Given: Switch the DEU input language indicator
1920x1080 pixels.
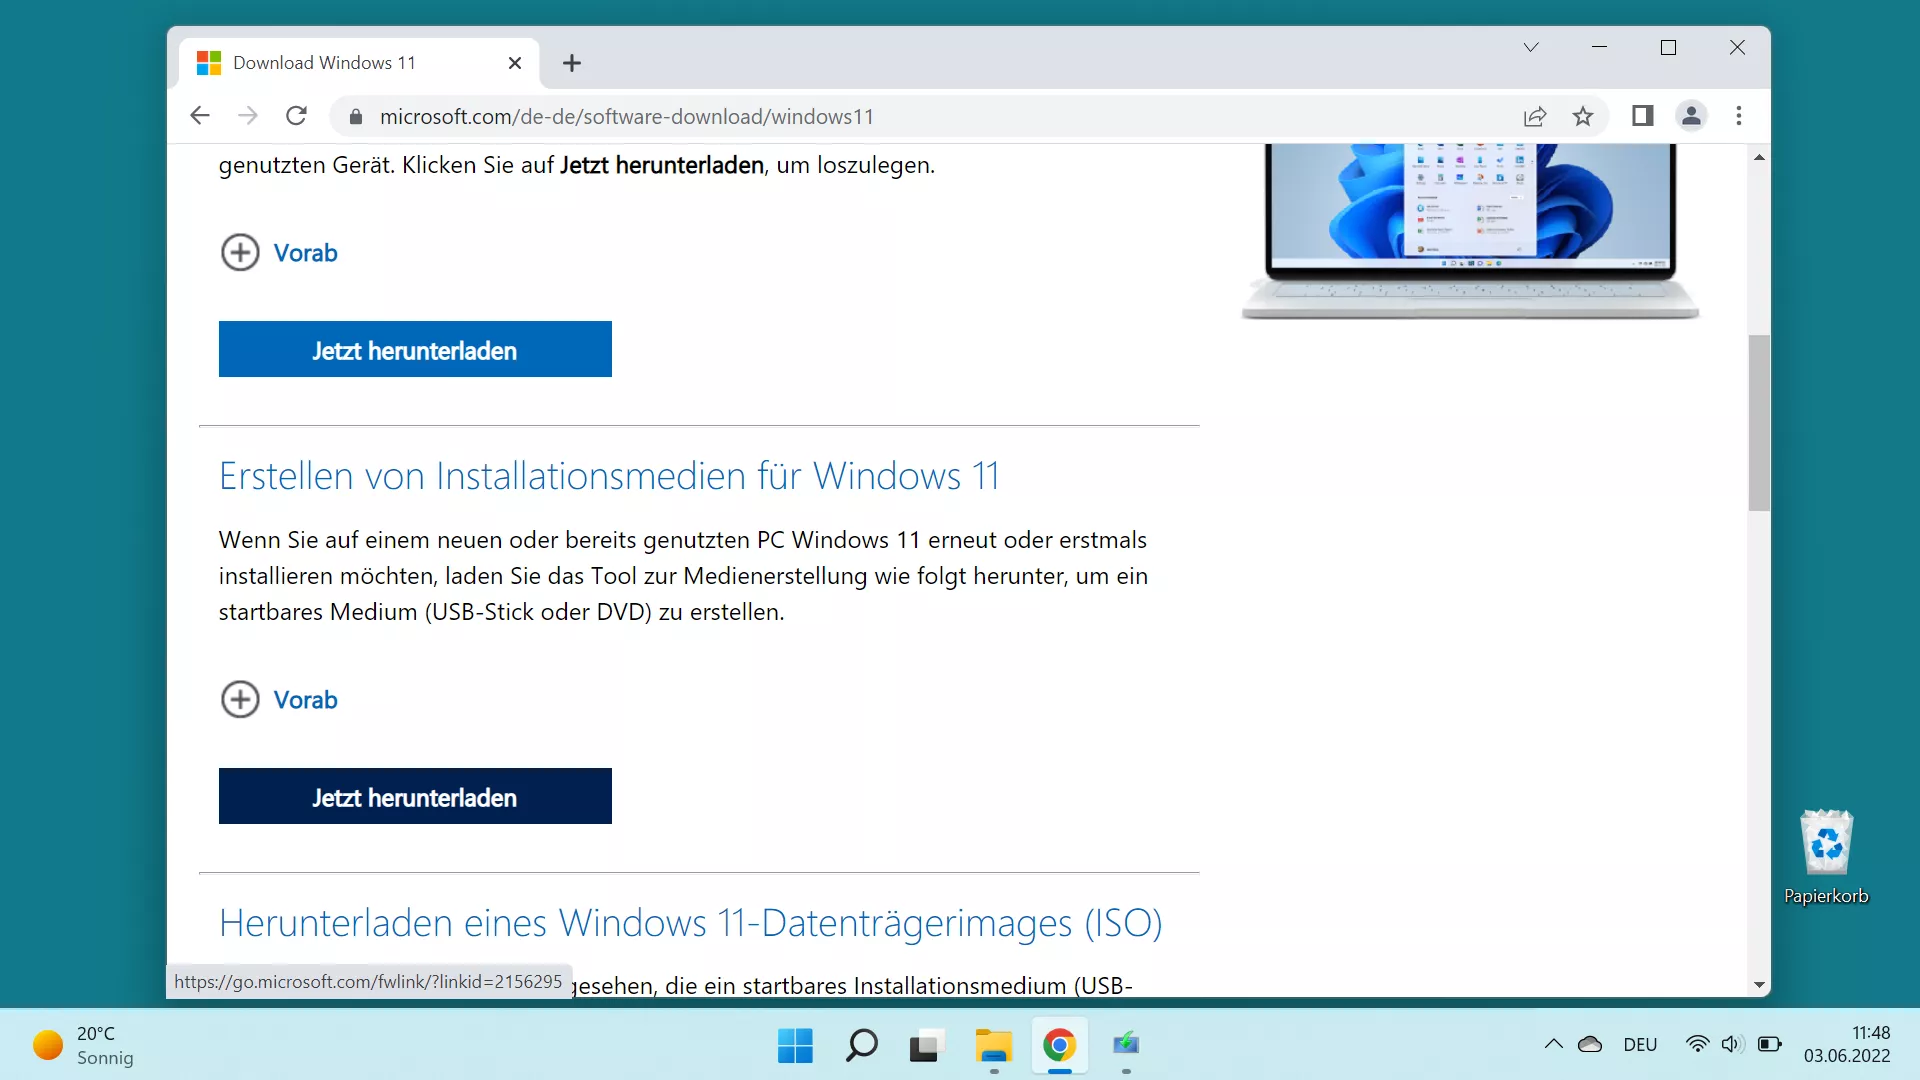Looking at the screenshot, I should point(1640,1044).
